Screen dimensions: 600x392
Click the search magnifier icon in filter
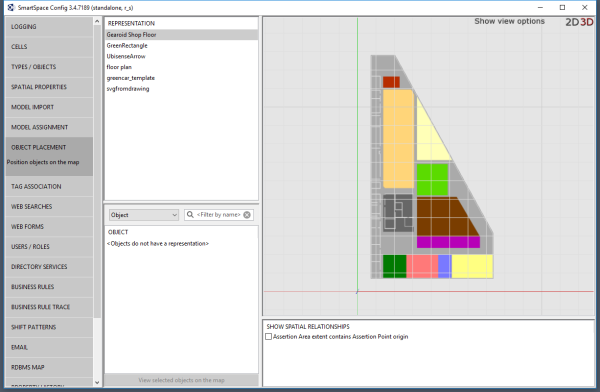(190, 215)
